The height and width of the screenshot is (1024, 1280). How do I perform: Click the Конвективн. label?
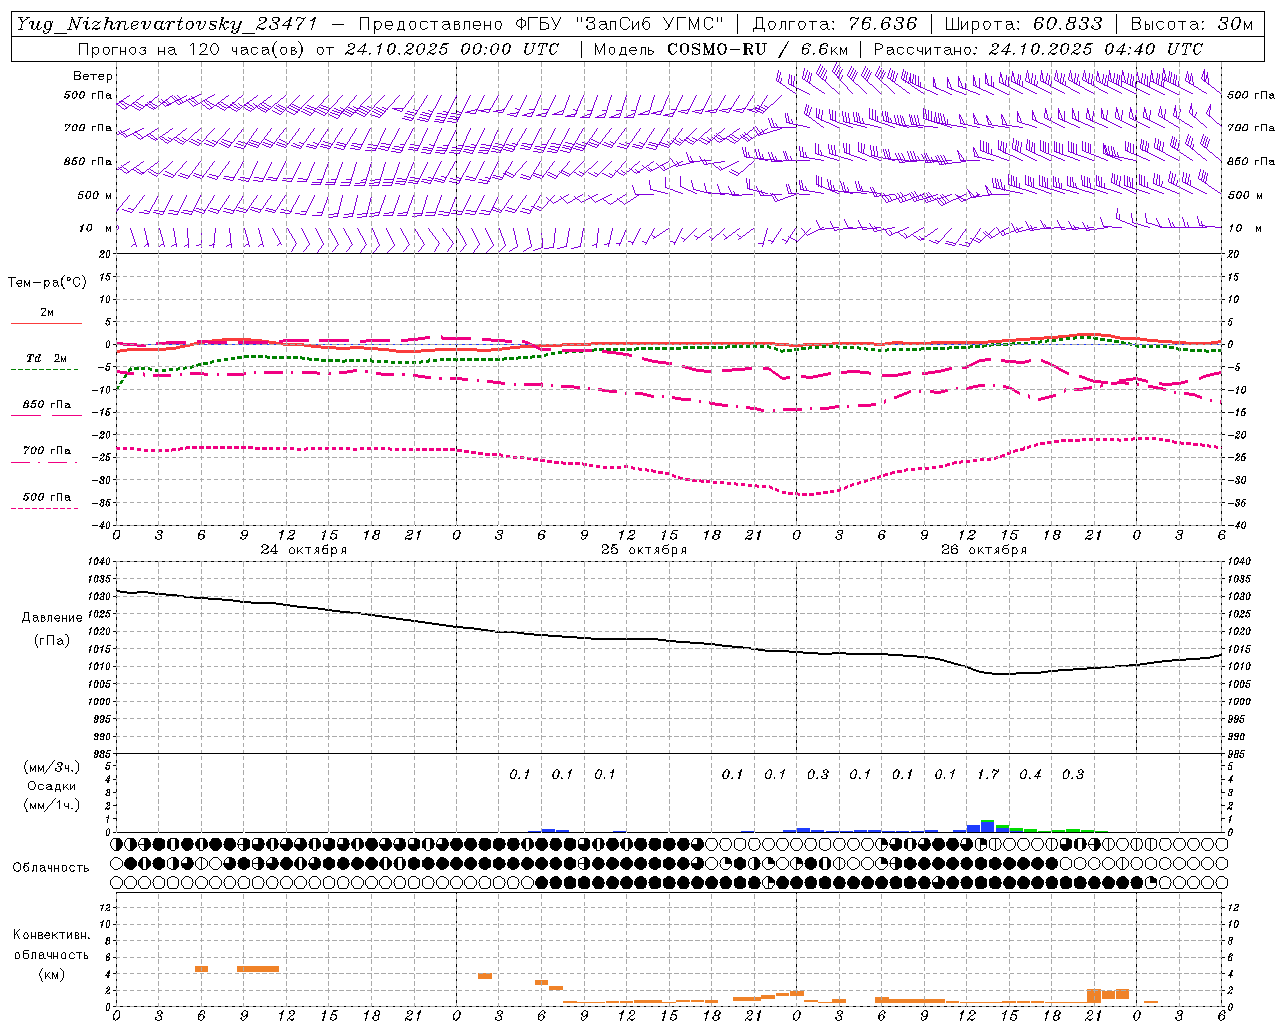coord(51,935)
